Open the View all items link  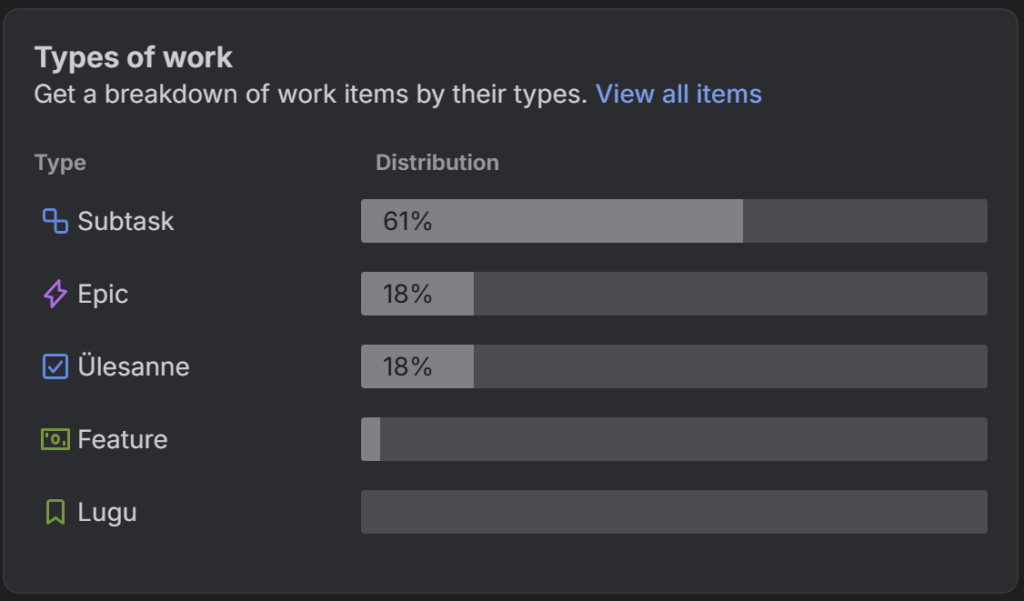coord(678,94)
